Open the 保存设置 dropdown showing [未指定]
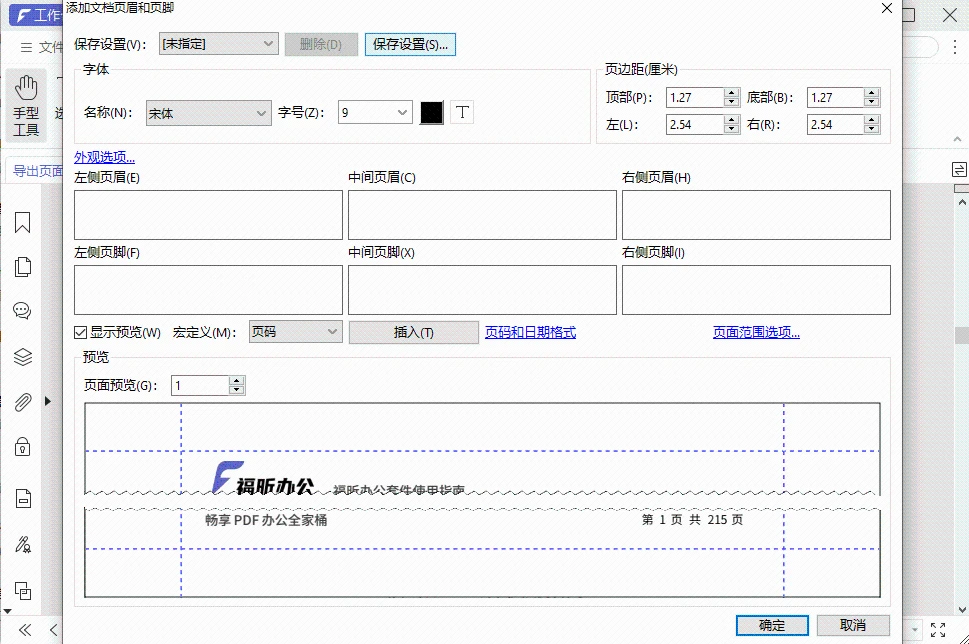Image resolution: width=969 pixels, height=644 pixels. point(219,44)
